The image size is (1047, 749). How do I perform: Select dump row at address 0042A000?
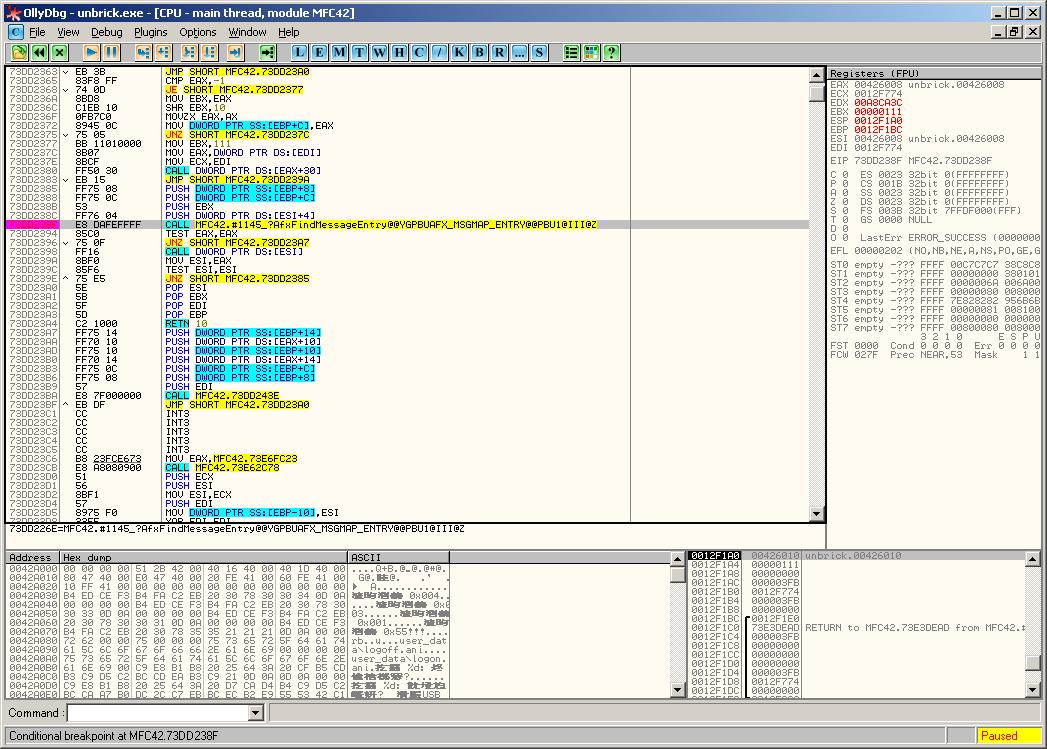coord(227,569)
